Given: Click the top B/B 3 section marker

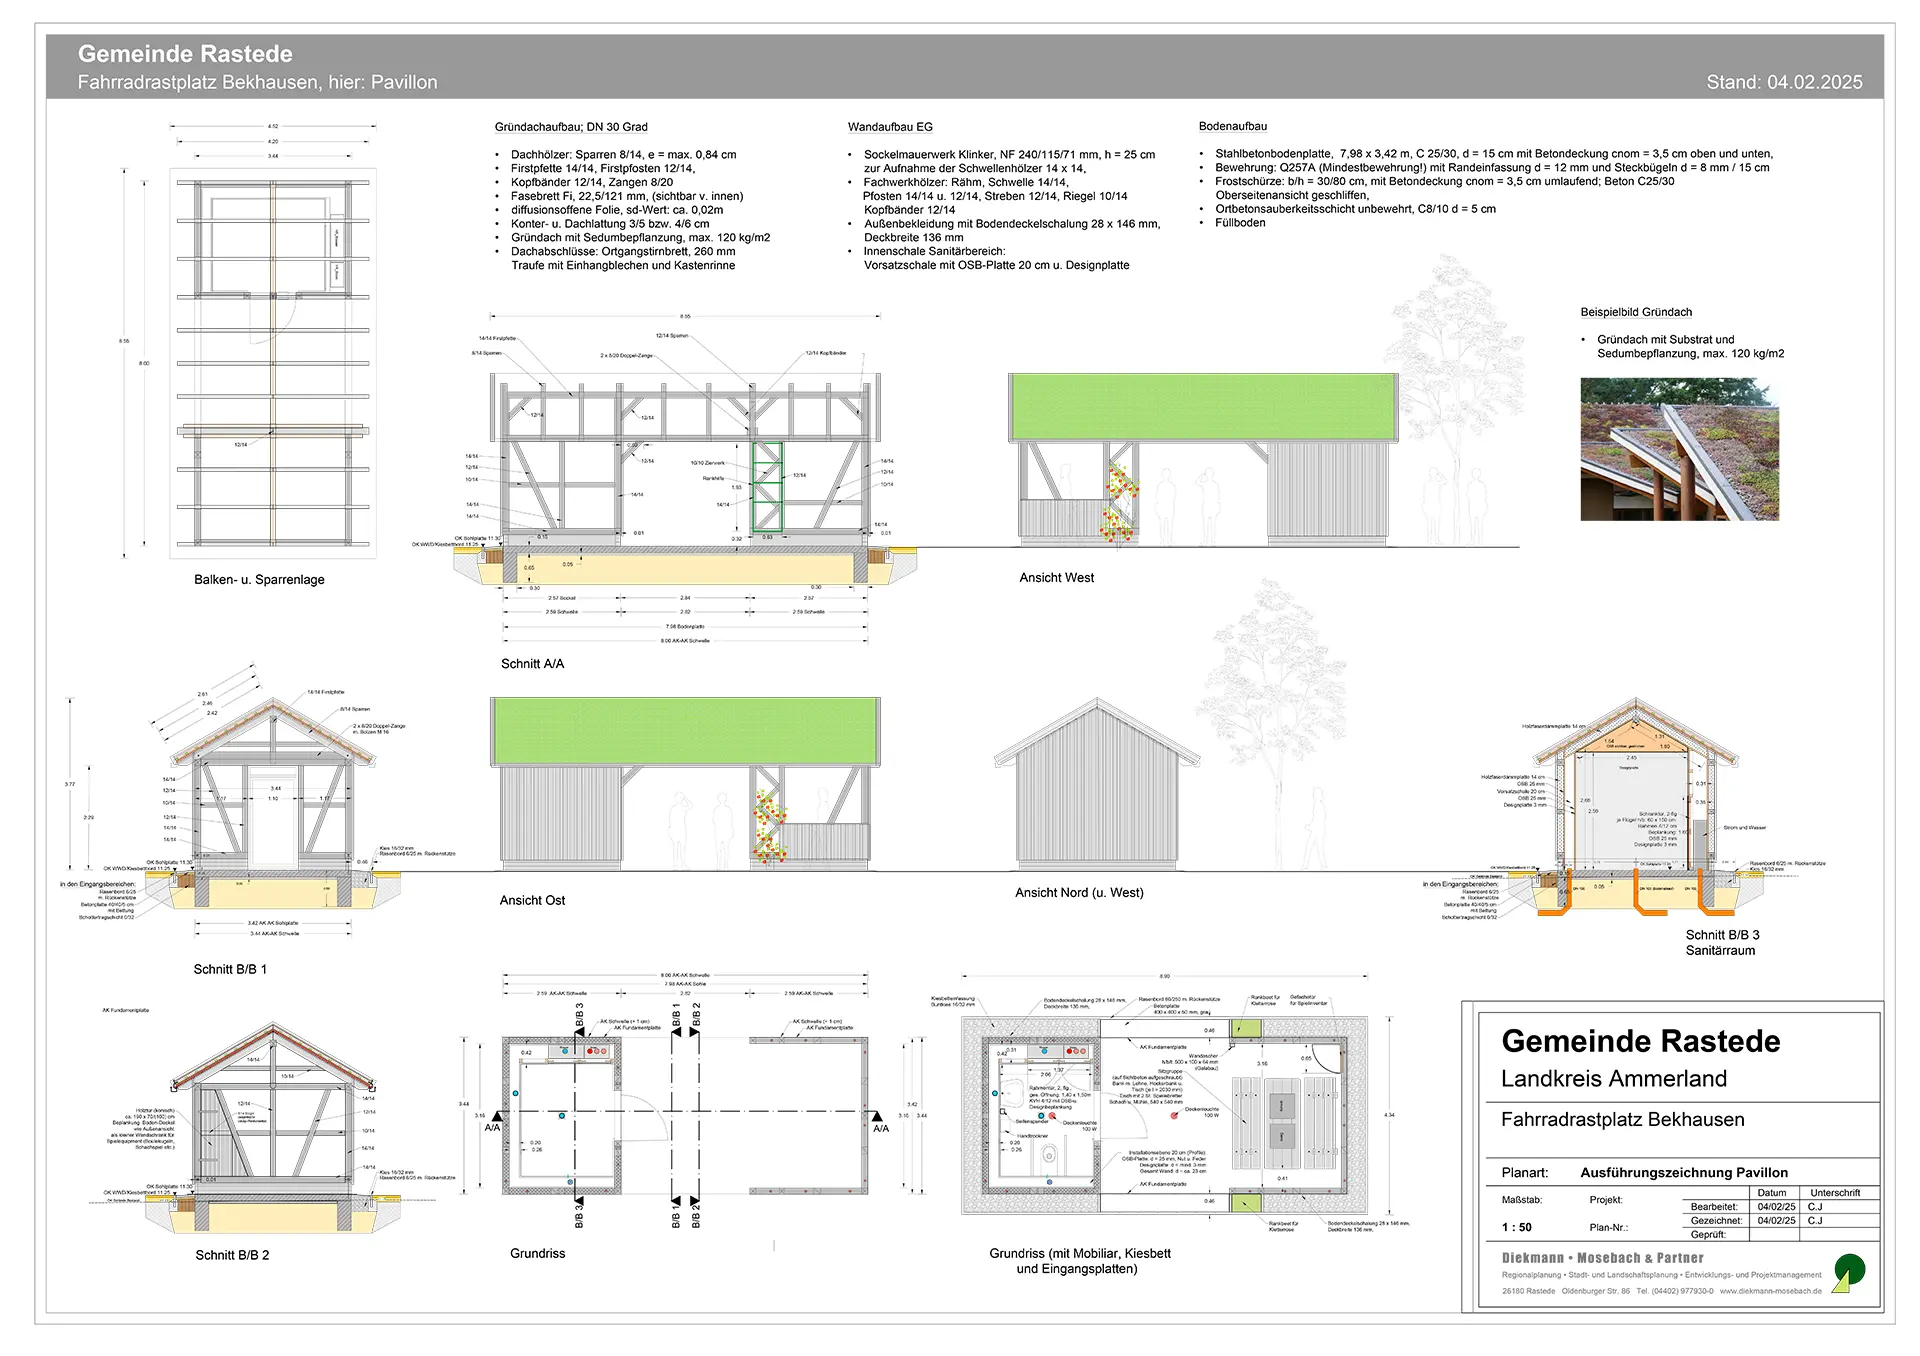Looking at the screenshot, I should [x=579, y=1020].
